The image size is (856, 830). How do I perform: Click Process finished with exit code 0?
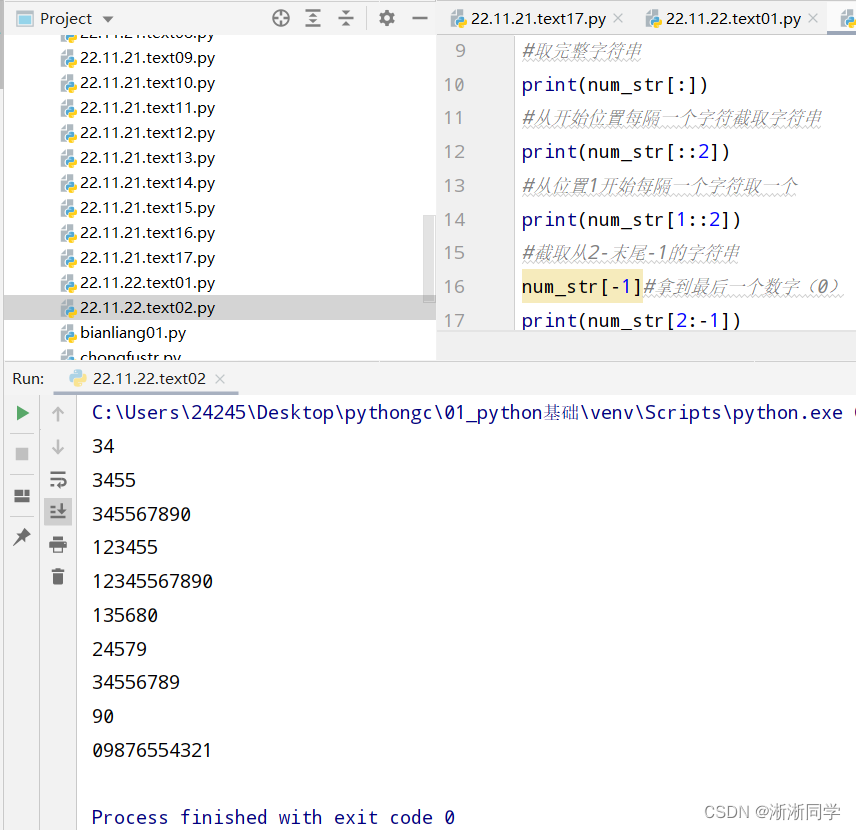point(273,817)
